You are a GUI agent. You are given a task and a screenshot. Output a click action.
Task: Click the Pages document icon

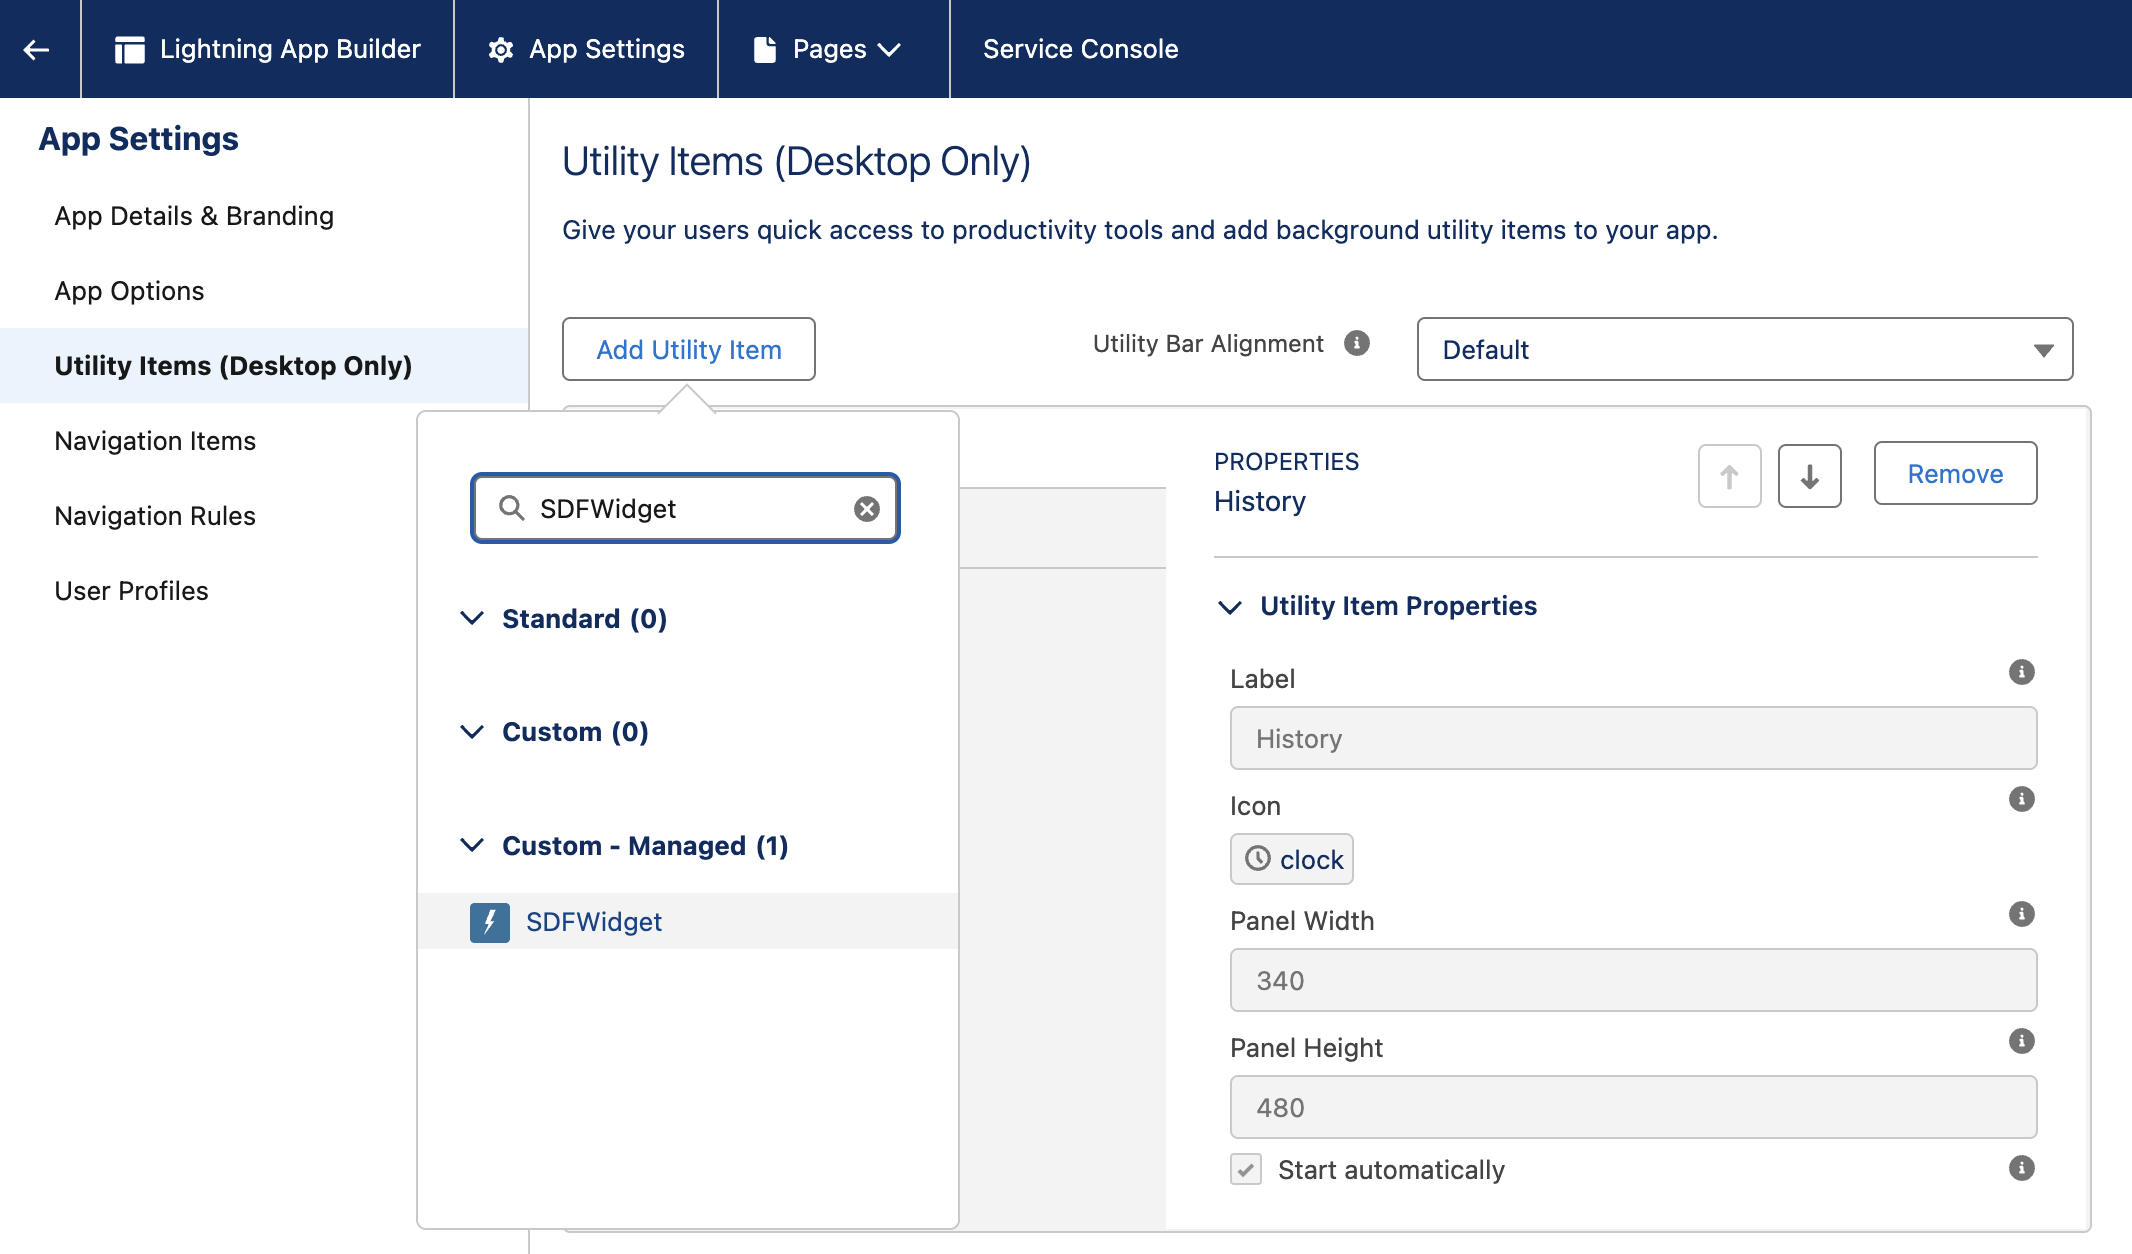(x=765, y=49)
